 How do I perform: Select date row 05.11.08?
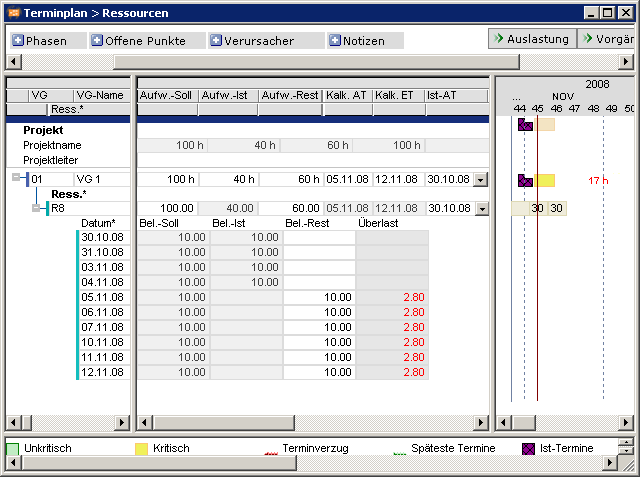point(104,297)
